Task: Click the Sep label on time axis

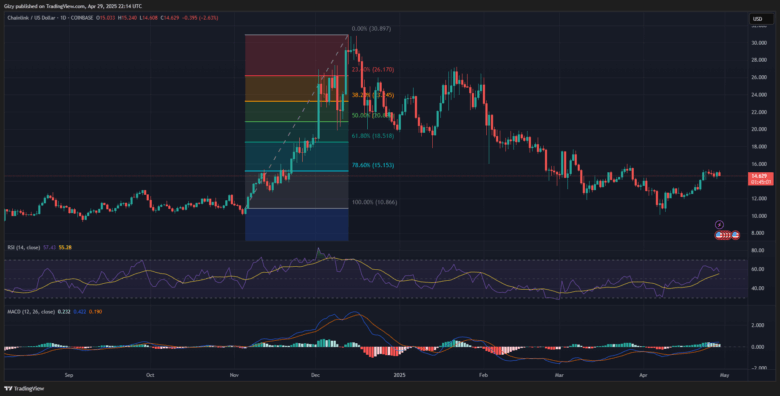Action: (x=69, y=376)
